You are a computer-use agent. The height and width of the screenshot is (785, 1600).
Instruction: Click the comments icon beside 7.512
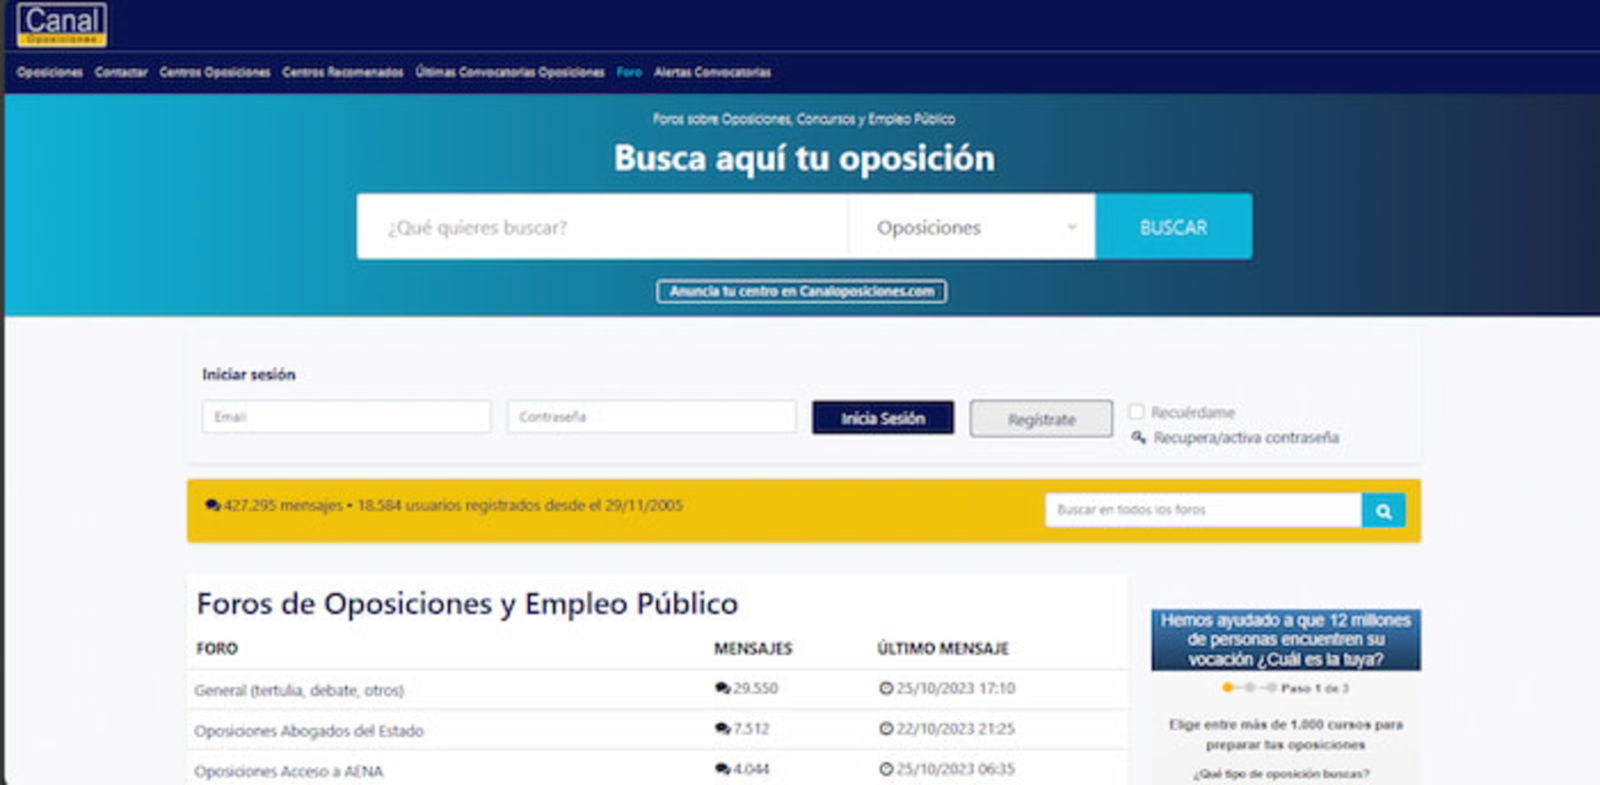(x=722, y=728)
